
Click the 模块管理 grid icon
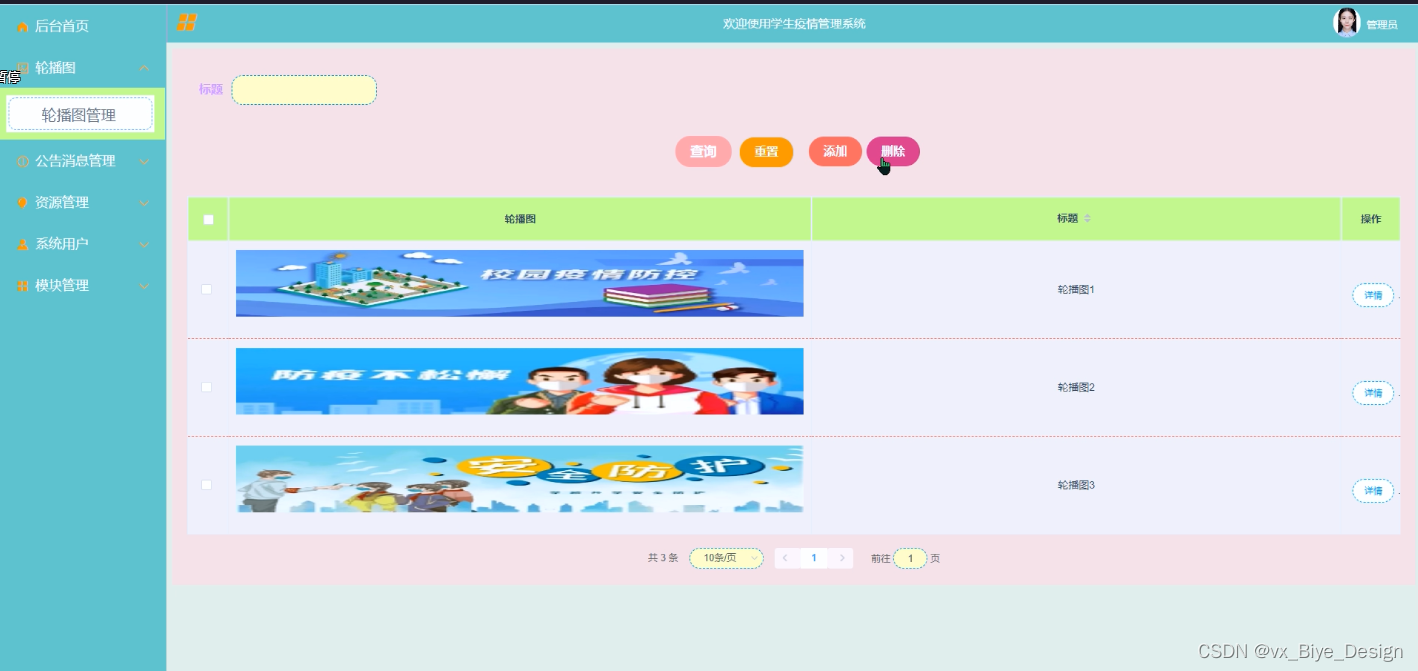tap(23, 286)
